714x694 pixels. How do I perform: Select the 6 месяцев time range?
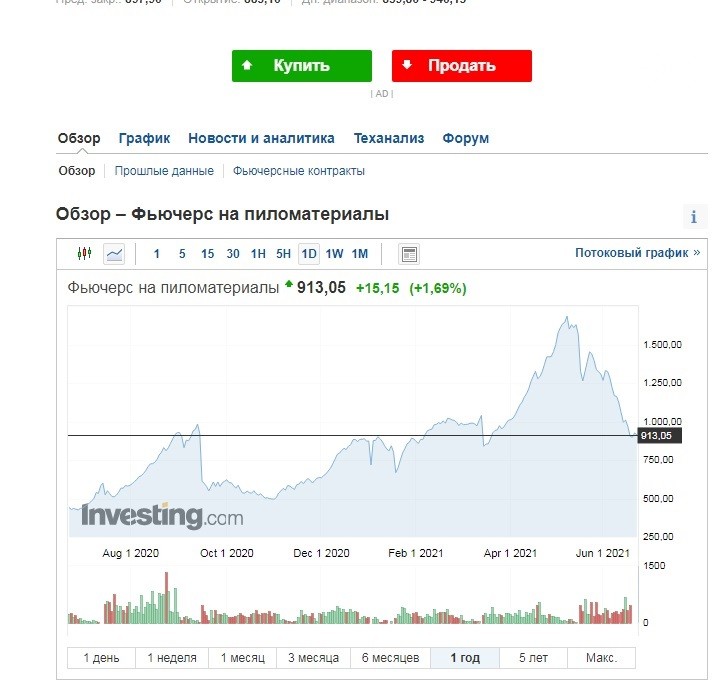[390, 658]
